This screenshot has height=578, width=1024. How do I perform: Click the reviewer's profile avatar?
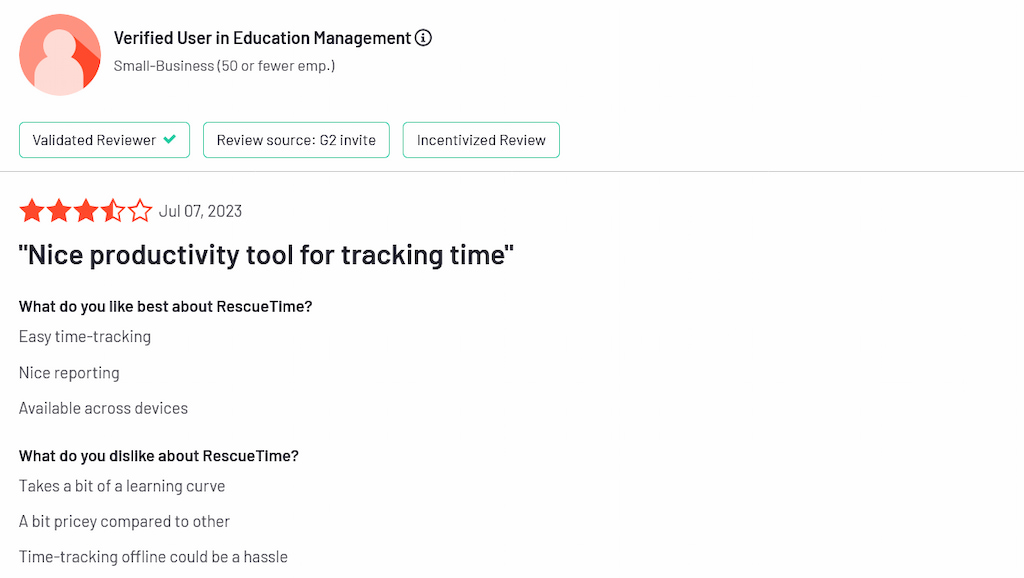60,55
